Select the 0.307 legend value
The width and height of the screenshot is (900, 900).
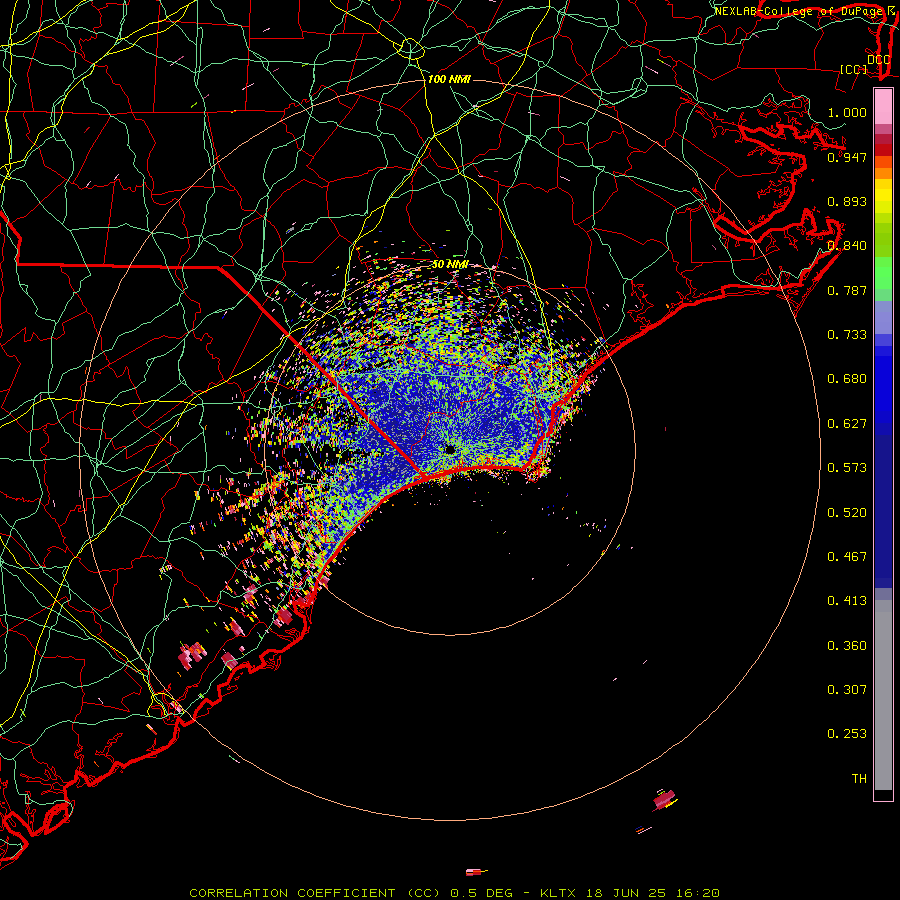(x=847, y=689)
